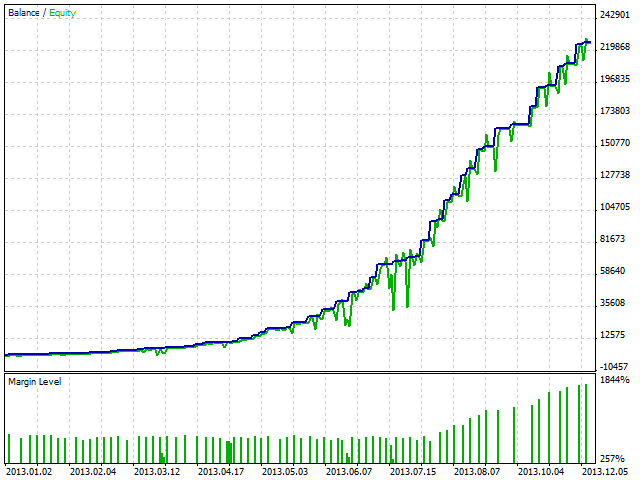Click the 2013.04.17 date label

click(221, 472)
